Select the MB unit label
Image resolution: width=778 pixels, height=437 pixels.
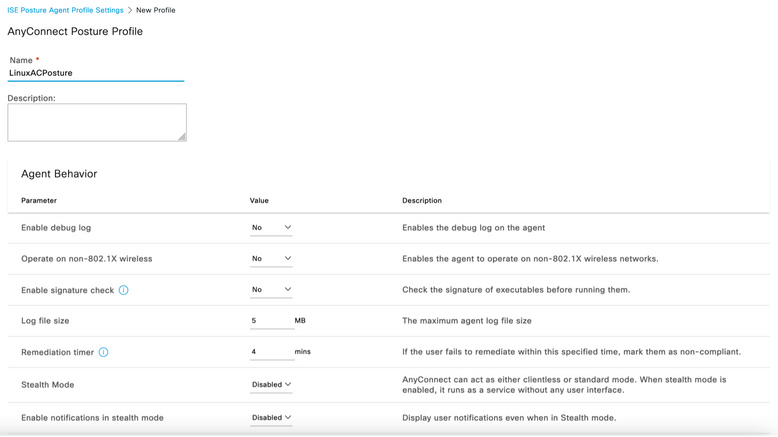tap(300, 320)
